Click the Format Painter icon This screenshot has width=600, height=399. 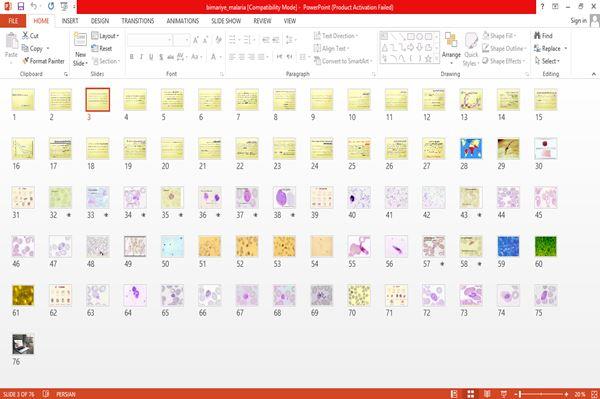tap(26, 61)
